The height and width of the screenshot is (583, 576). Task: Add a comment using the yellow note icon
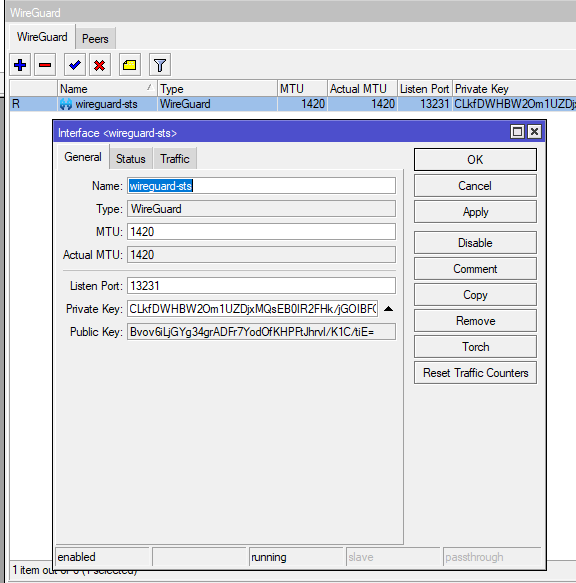(x=129, y=65)
